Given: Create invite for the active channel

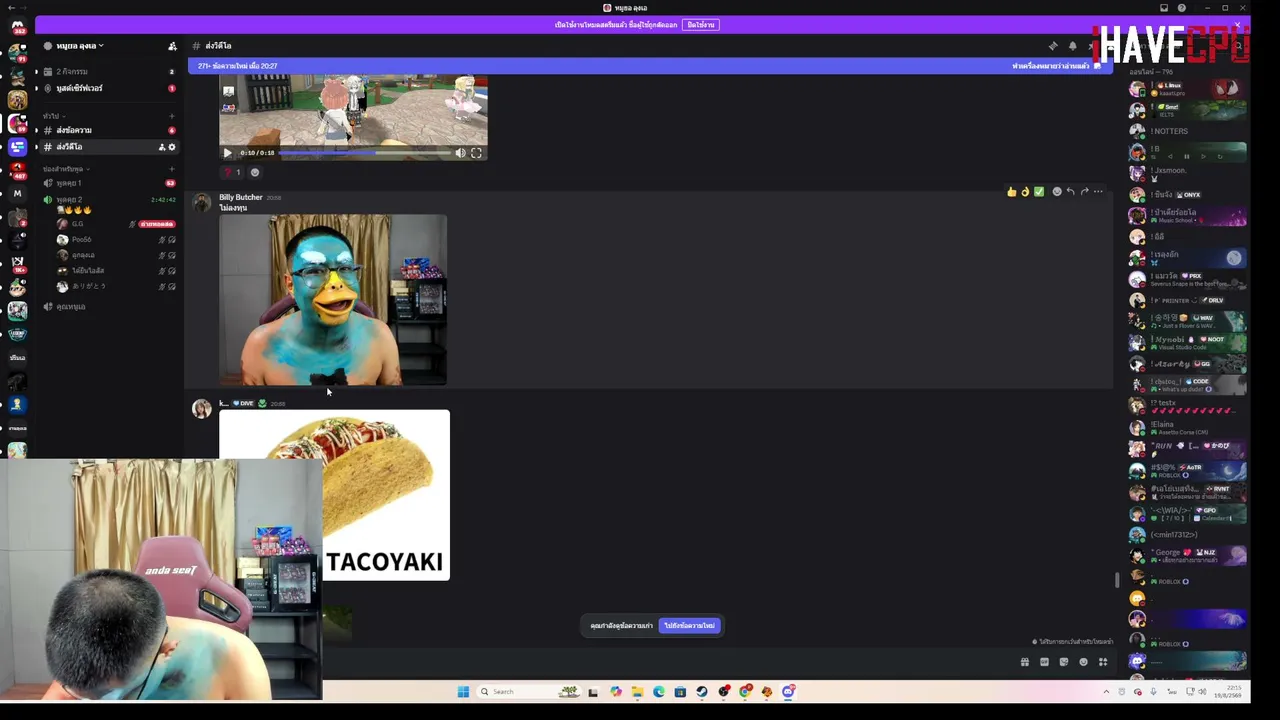Looking at the screenshot, I should (x=162, y=147).
